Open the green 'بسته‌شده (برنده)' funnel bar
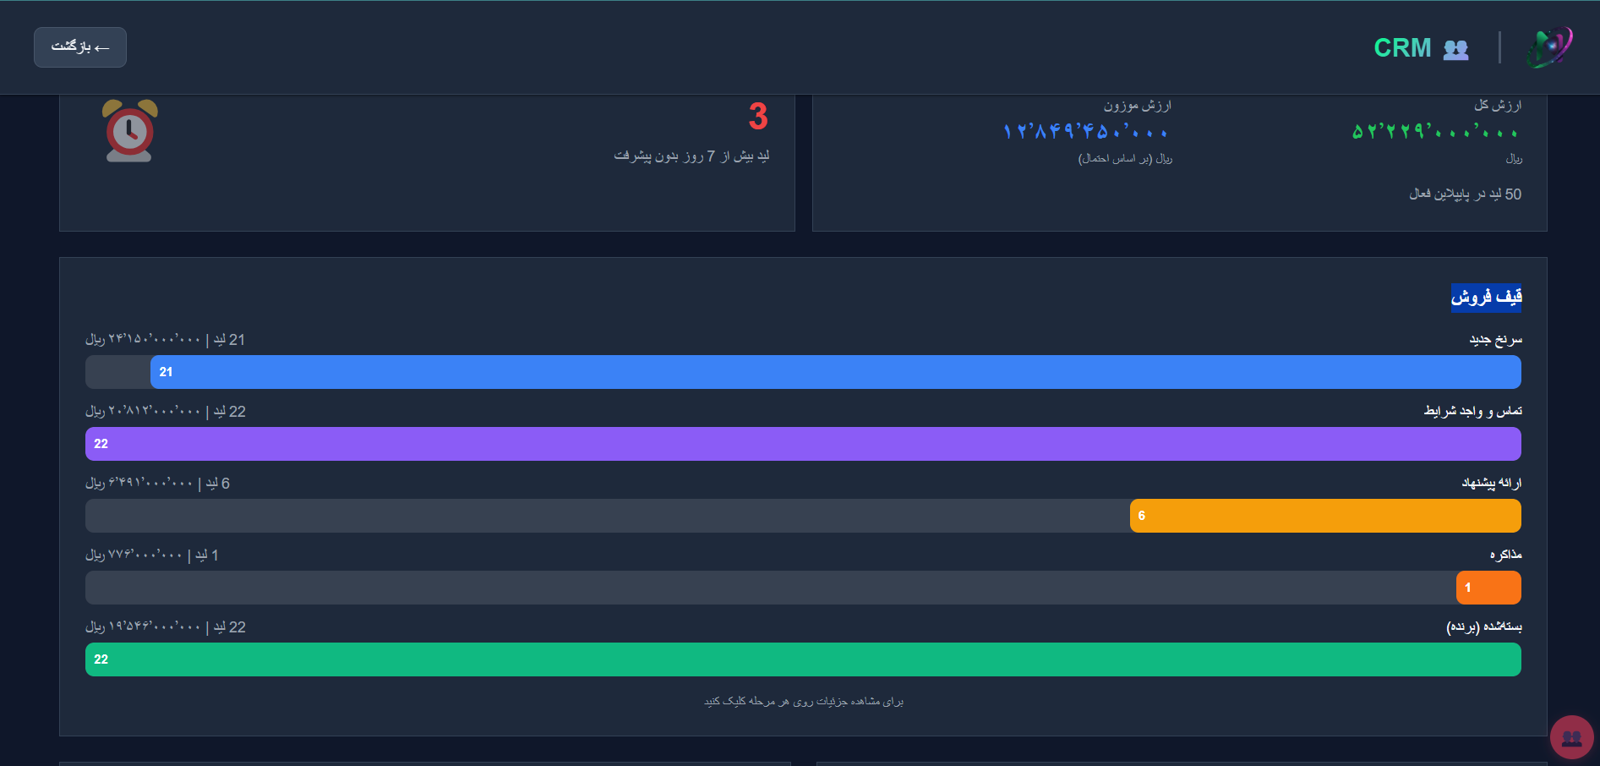This screenshot has width=1600, height=766. click(x=803, y=660)
